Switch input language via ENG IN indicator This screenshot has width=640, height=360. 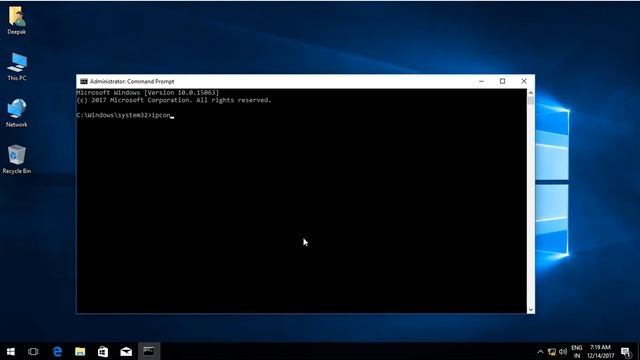pos(577,351)
